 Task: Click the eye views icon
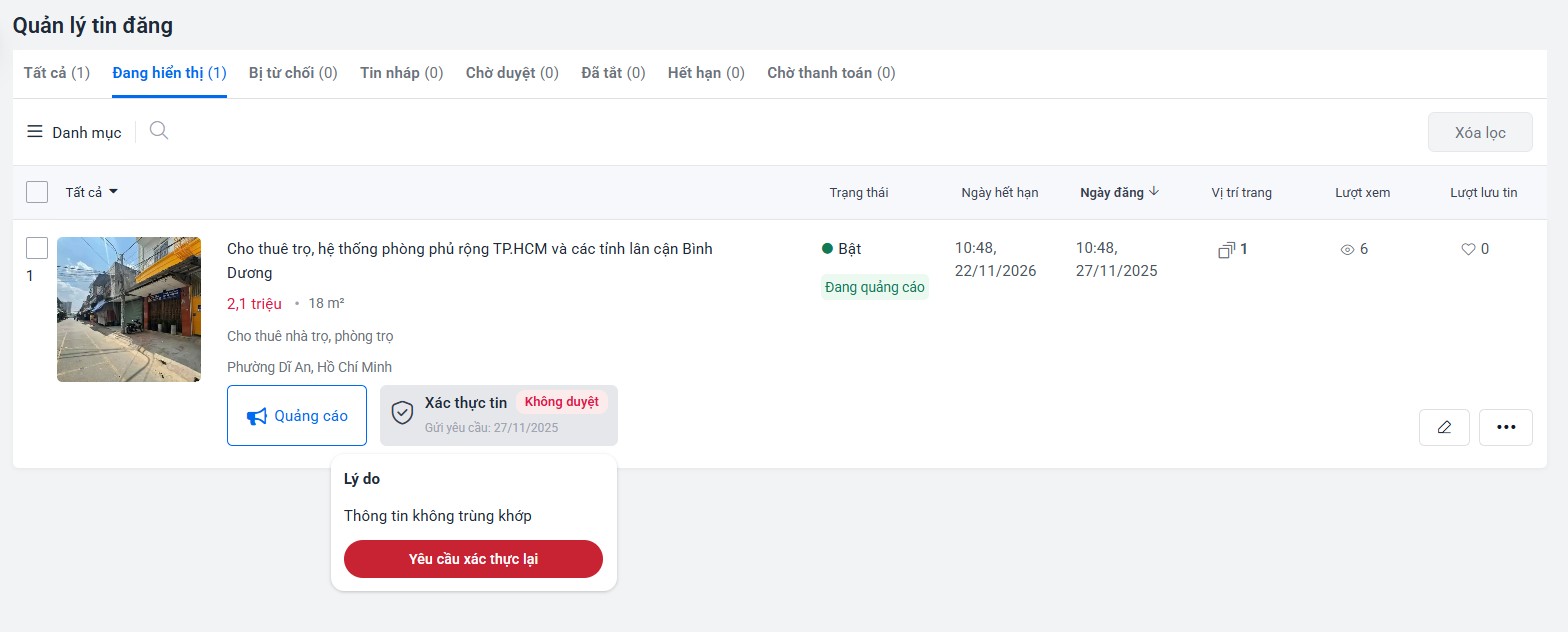pyautogui.click(x=1347, y=250)
